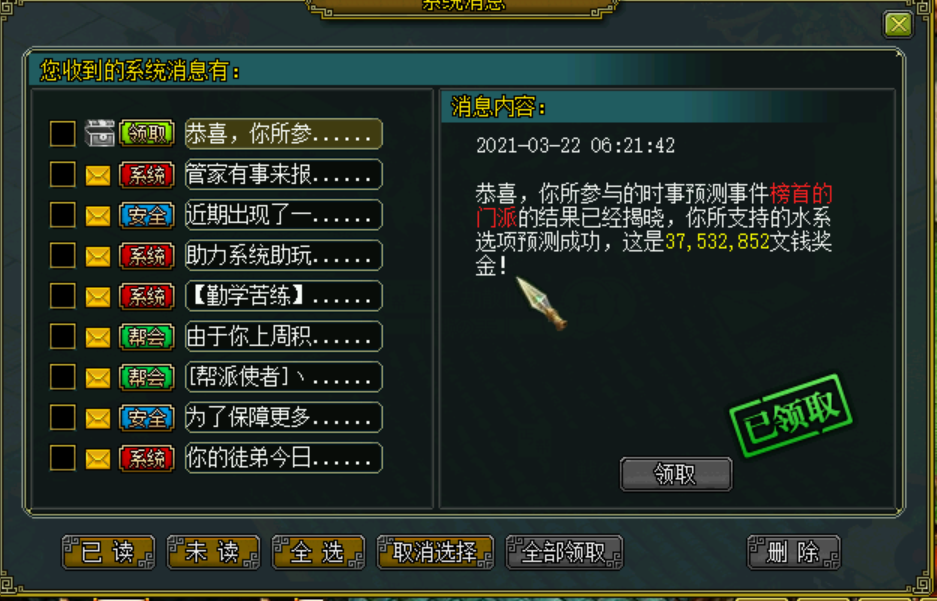Click the 全部领取 button

[564, 552]
